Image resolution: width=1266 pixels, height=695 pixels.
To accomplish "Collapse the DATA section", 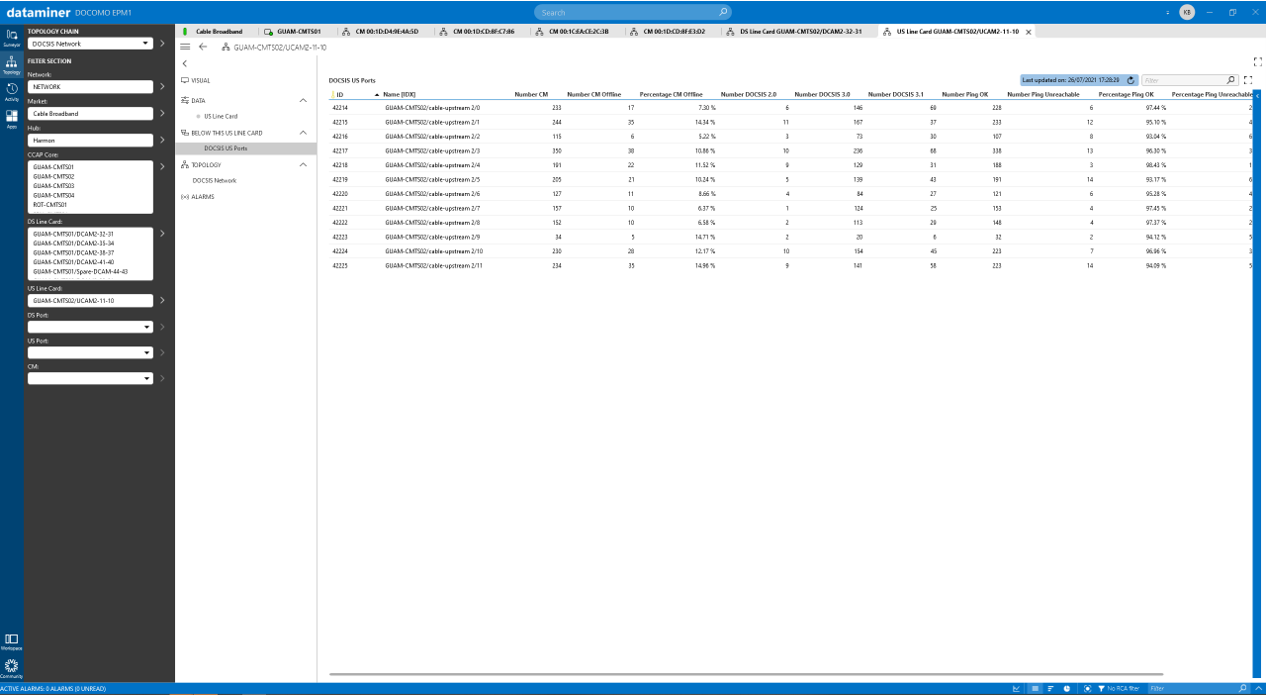I will (303, 100).
